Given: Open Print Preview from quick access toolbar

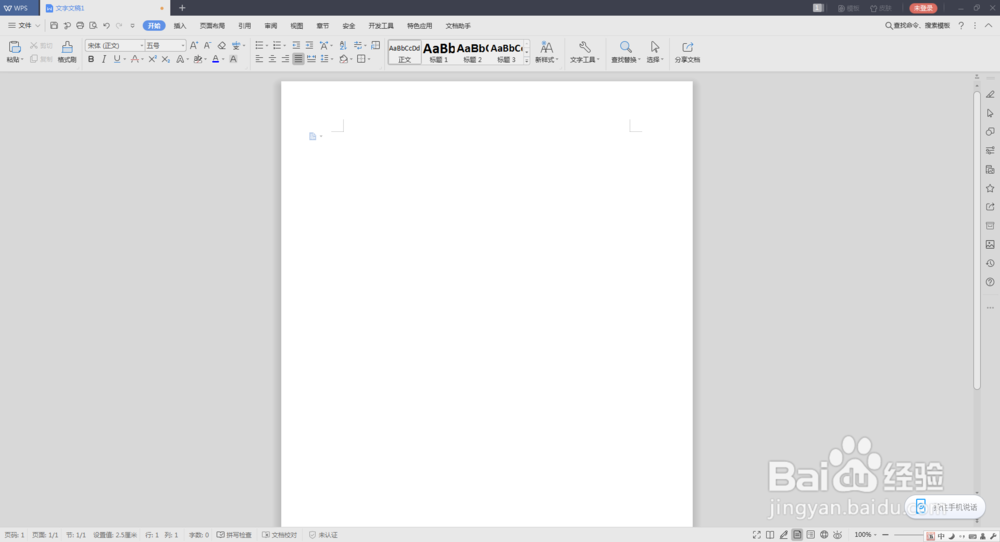Looking at the screenshot, I should (93, 26).
